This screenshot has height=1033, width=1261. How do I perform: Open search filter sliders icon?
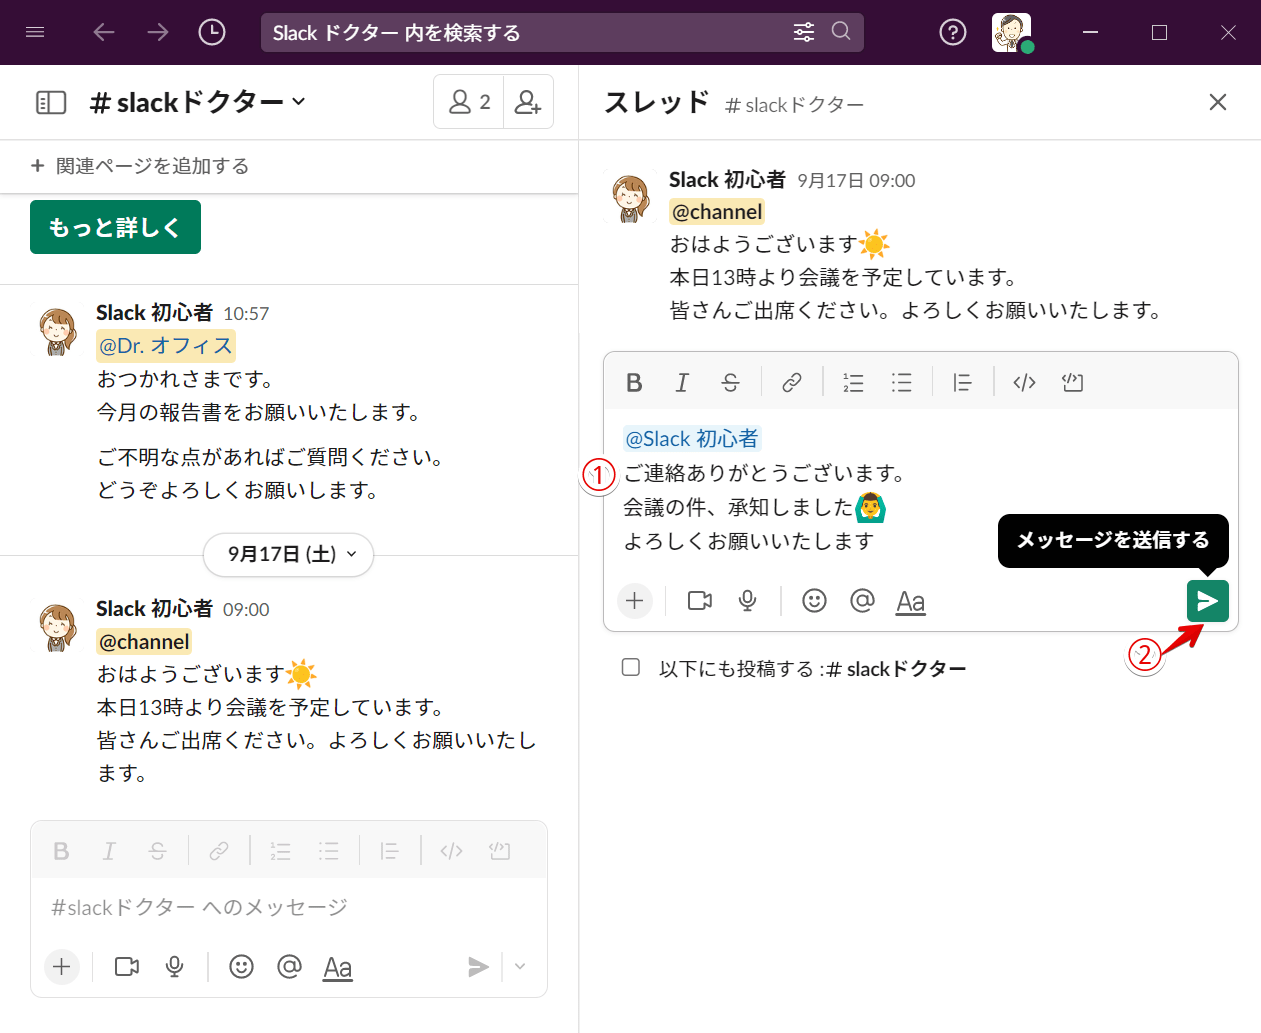coord(804,32)
